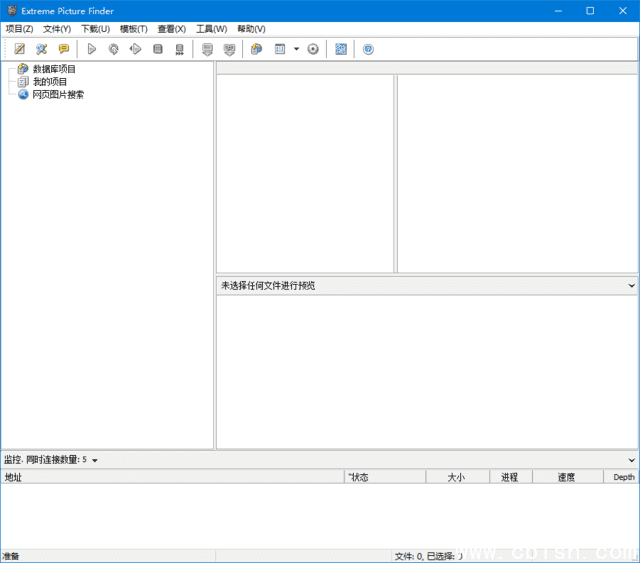
Task: Click the stop download square icon
Action: click(158, 49)
